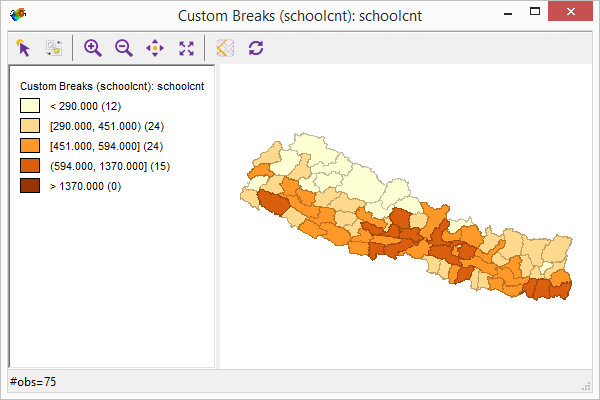Click the window's bottom-right resize grip
This screenshot has height=400, width=600.
pos(586,387)
